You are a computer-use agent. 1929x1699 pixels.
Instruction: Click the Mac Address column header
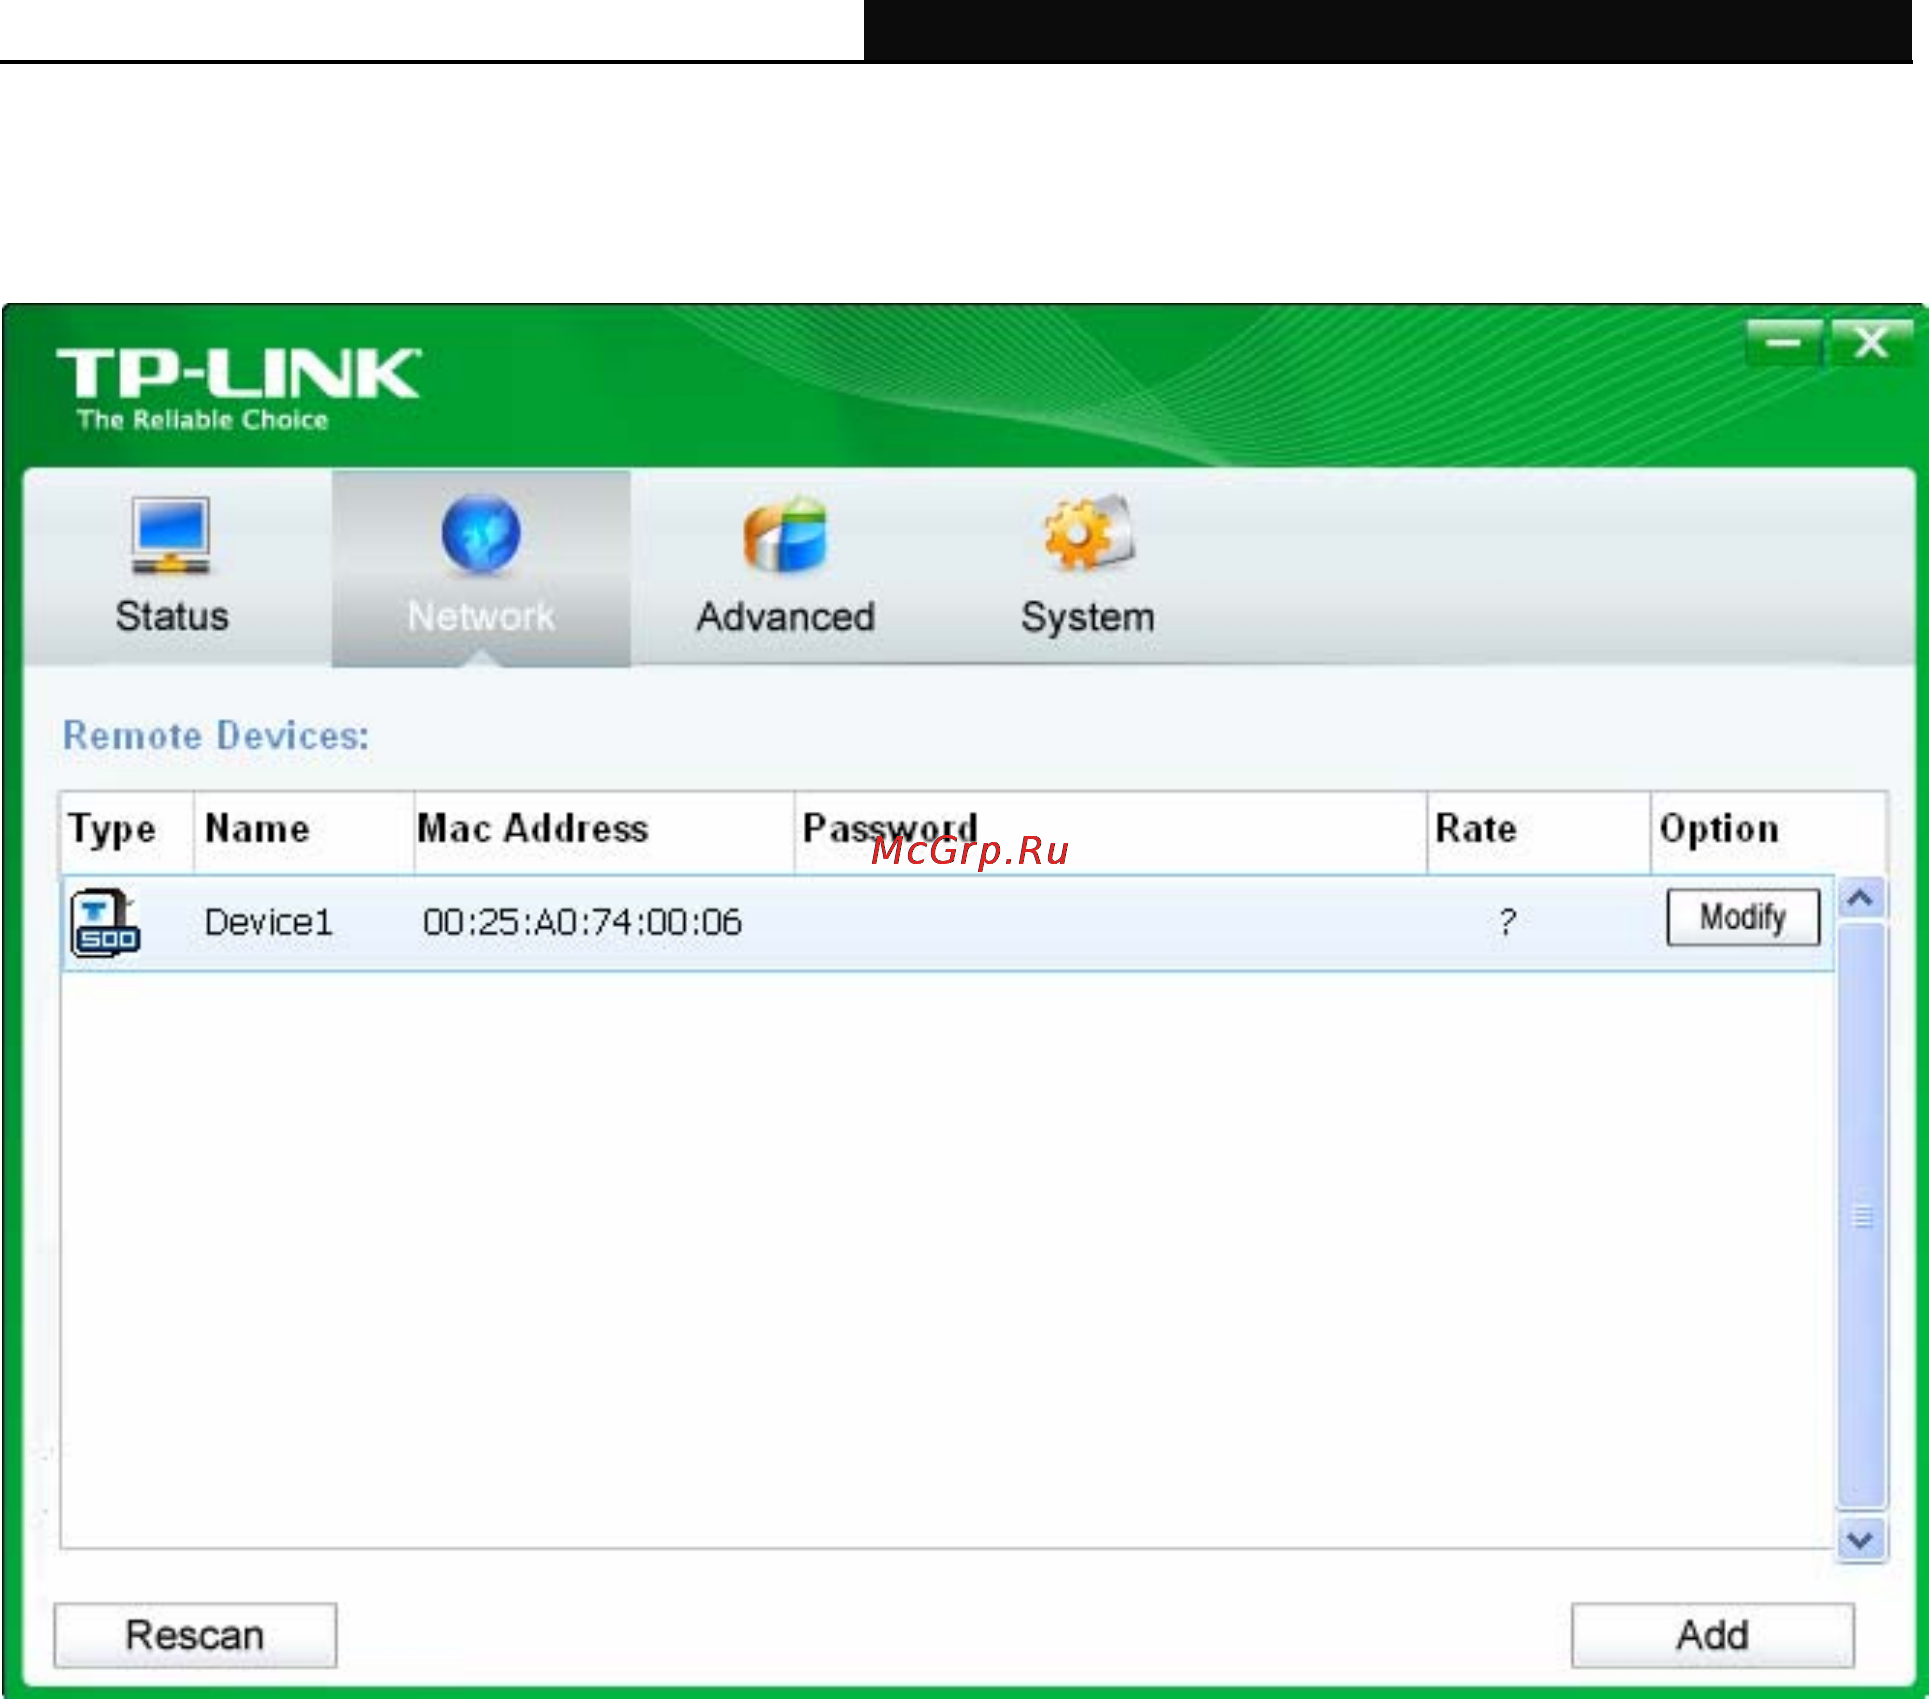(x=604, y=831)
